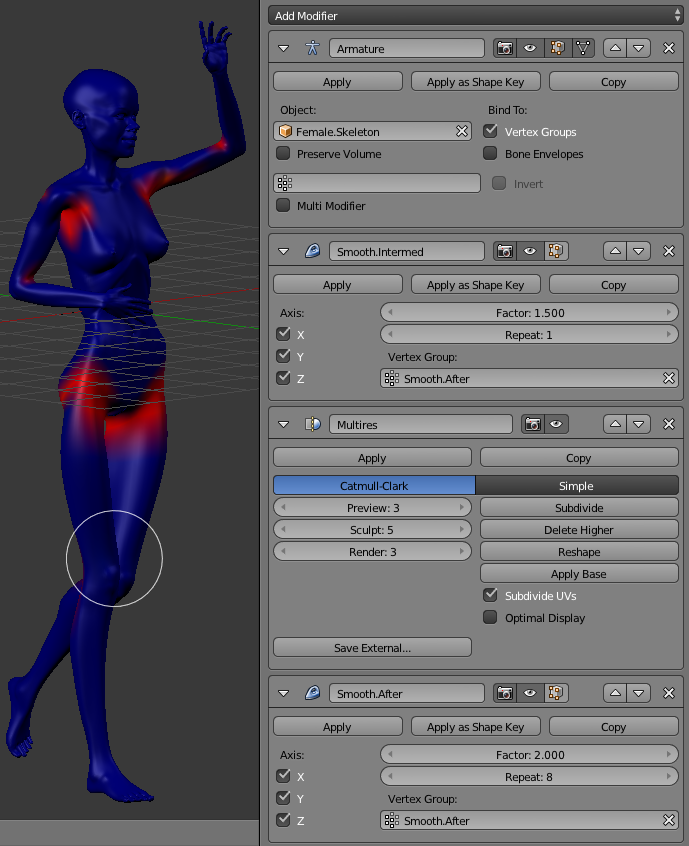Enable Preserve Volume checkbox
This screenshot has height=846, width=689.
point(284,154)
